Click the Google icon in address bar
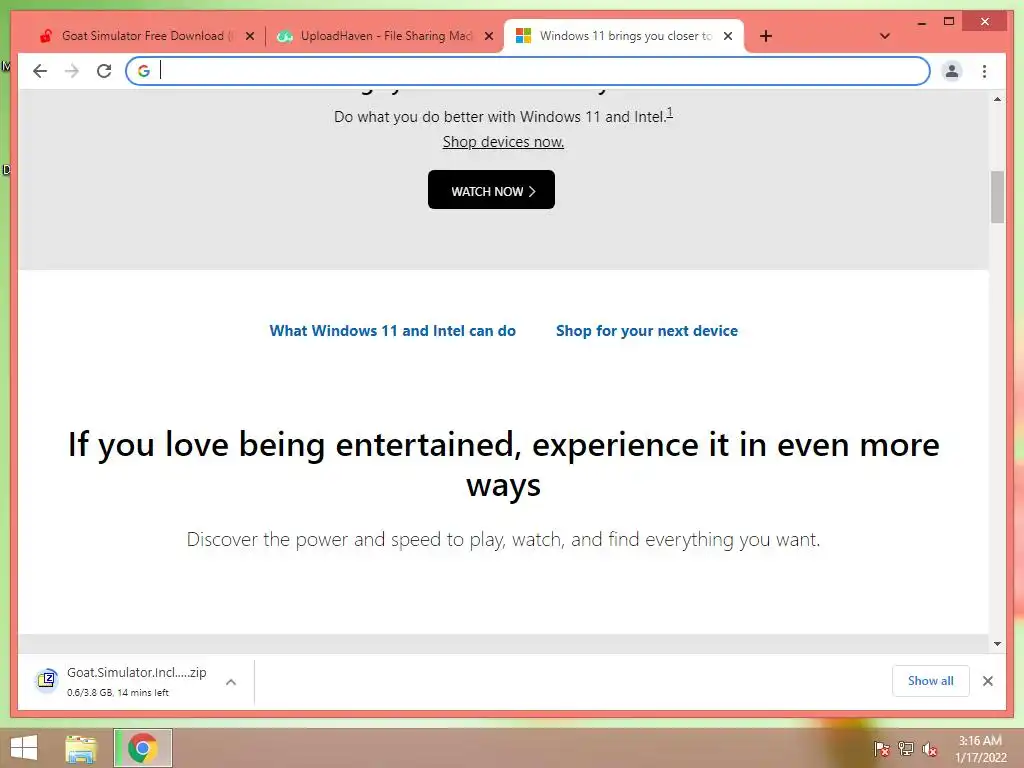This screenshot has width=1024, height=768. 144,71
